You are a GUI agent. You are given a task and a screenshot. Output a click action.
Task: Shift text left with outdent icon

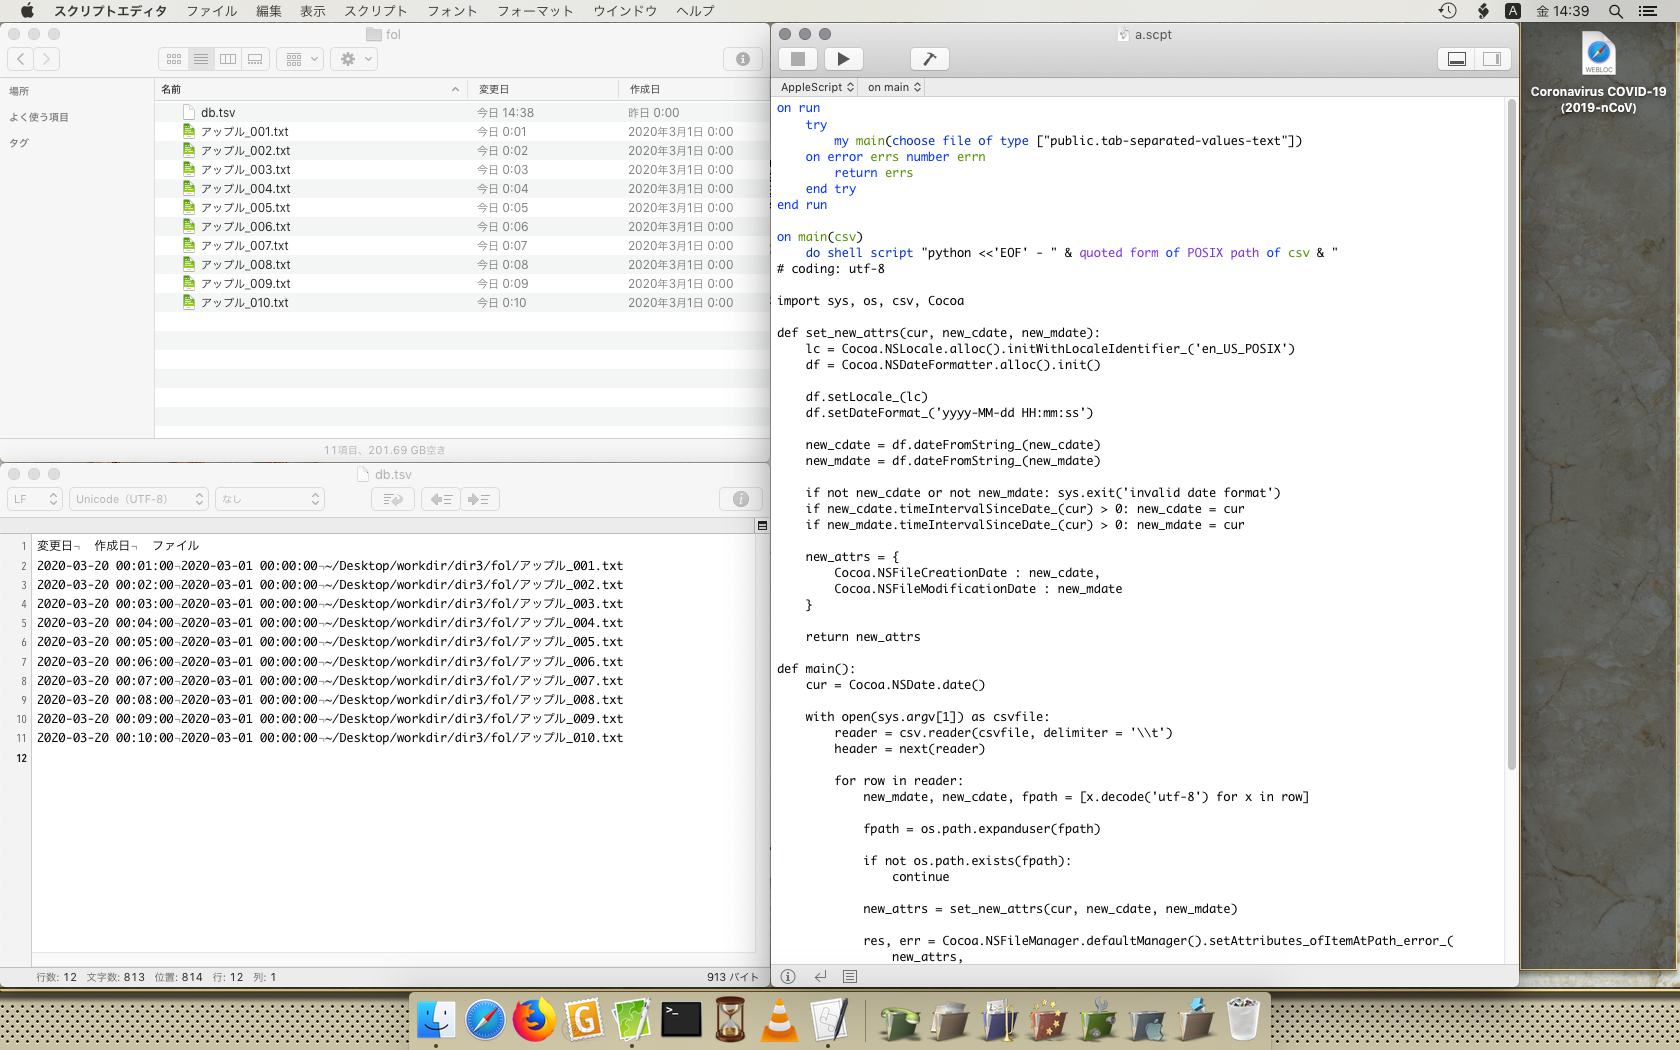click(x=441, y=499)
